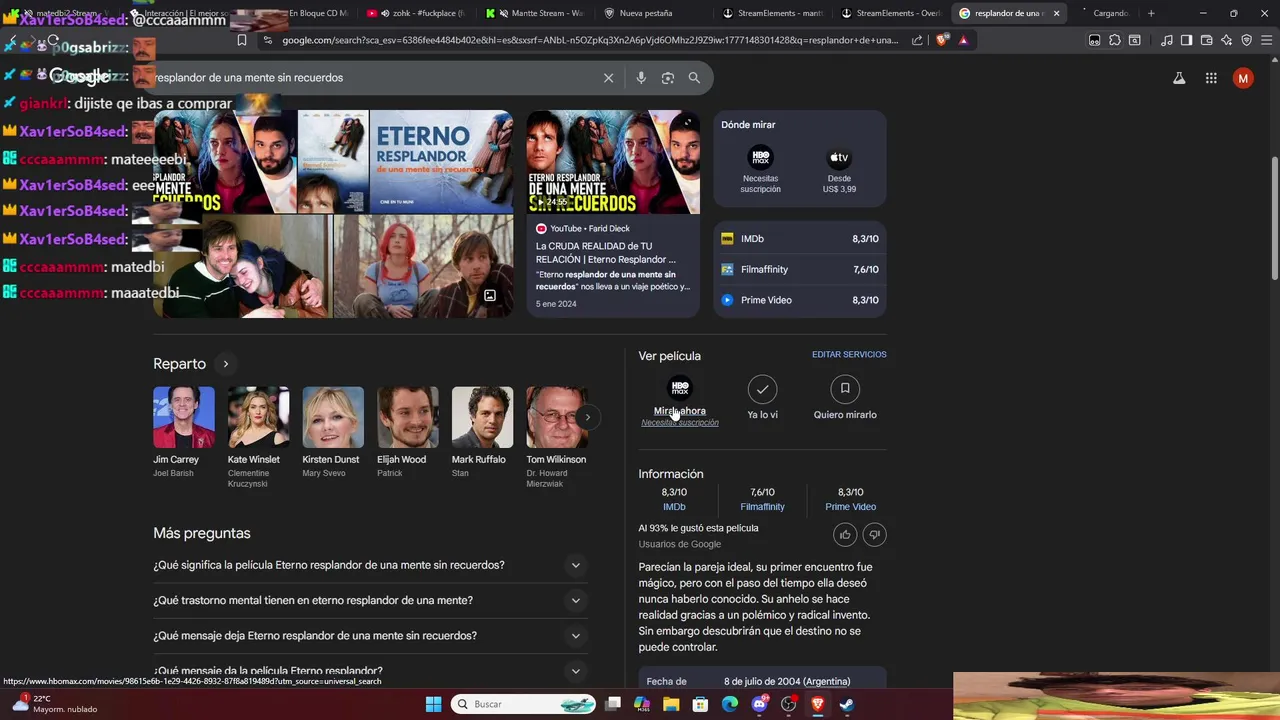Switch to zohk #fuckplace YouTube tab
The image size is (1280, 720).
tap(418, 13)
